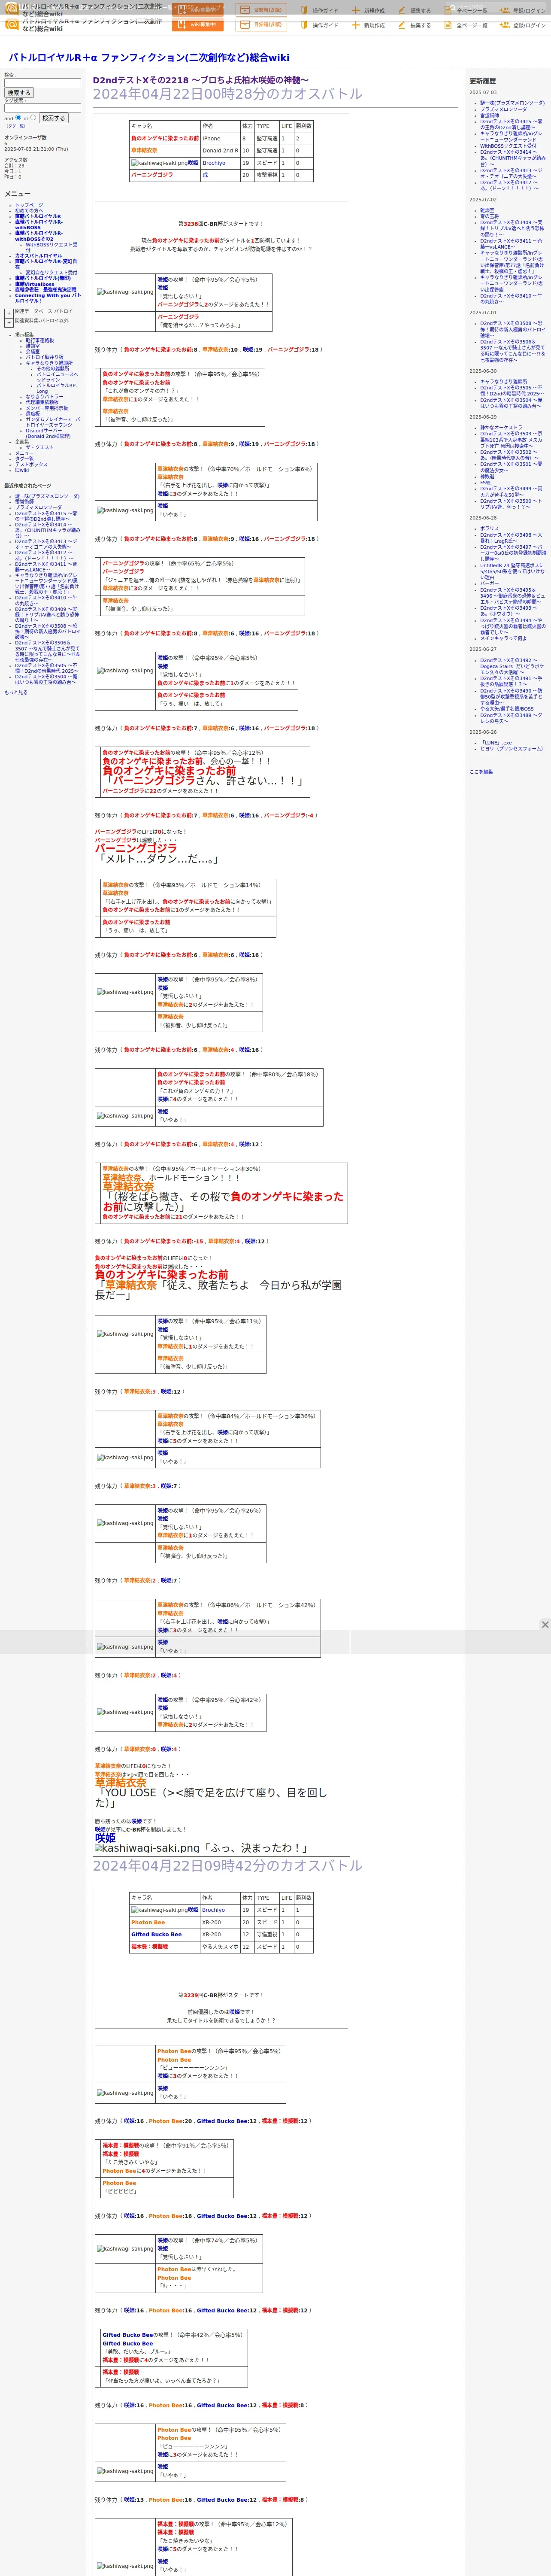Open カオスバトルロイヤル menu link
This screenshot has width=551, height=2576.
click(38, 256)
